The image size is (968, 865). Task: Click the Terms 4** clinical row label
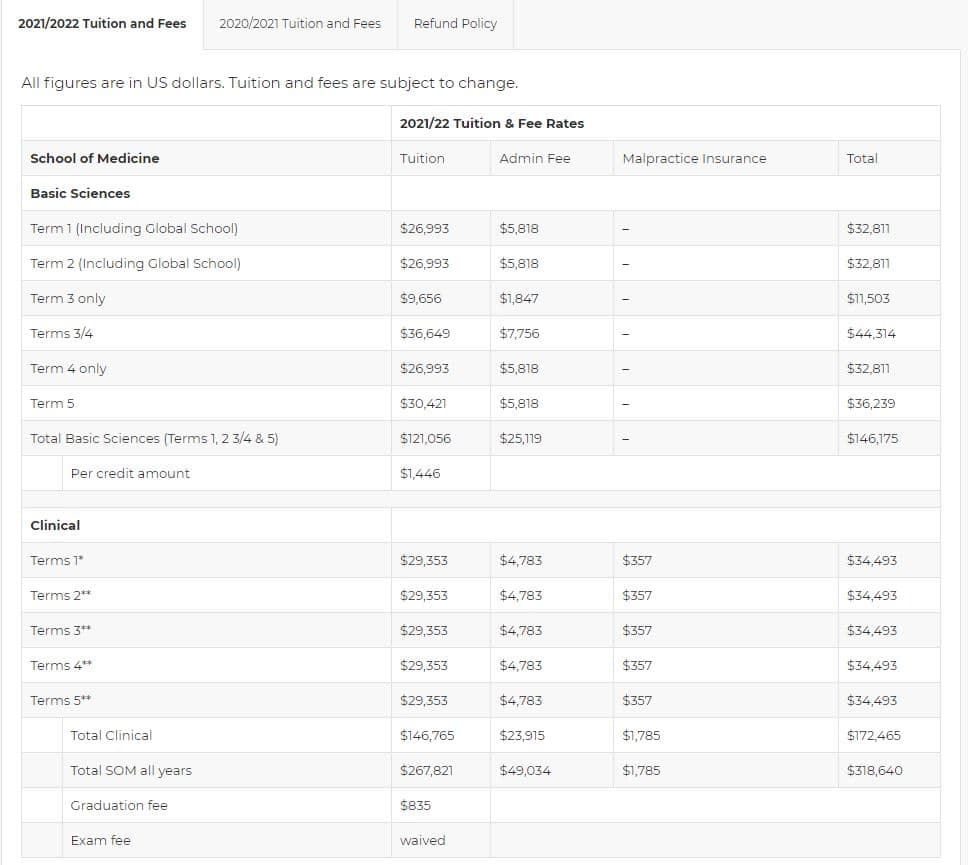pos(61,666)
